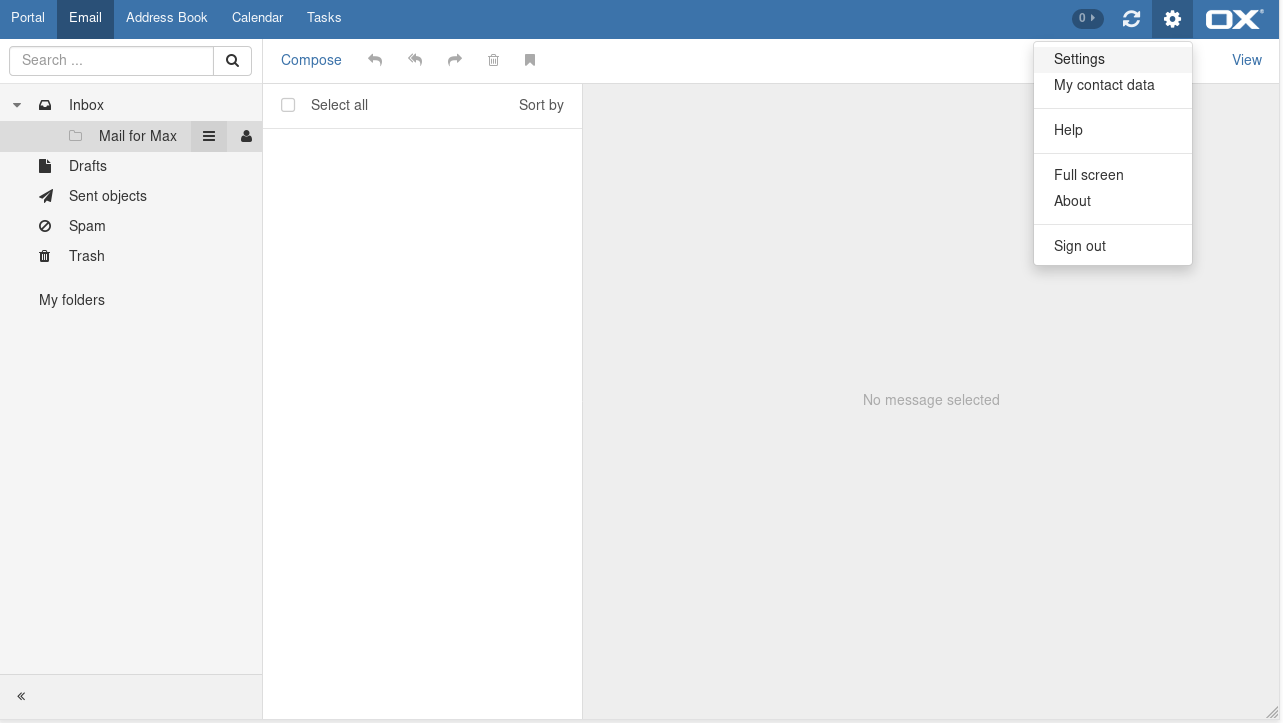Switch to the Calendar tab
Screen dimensions: 1283x723
257,18
